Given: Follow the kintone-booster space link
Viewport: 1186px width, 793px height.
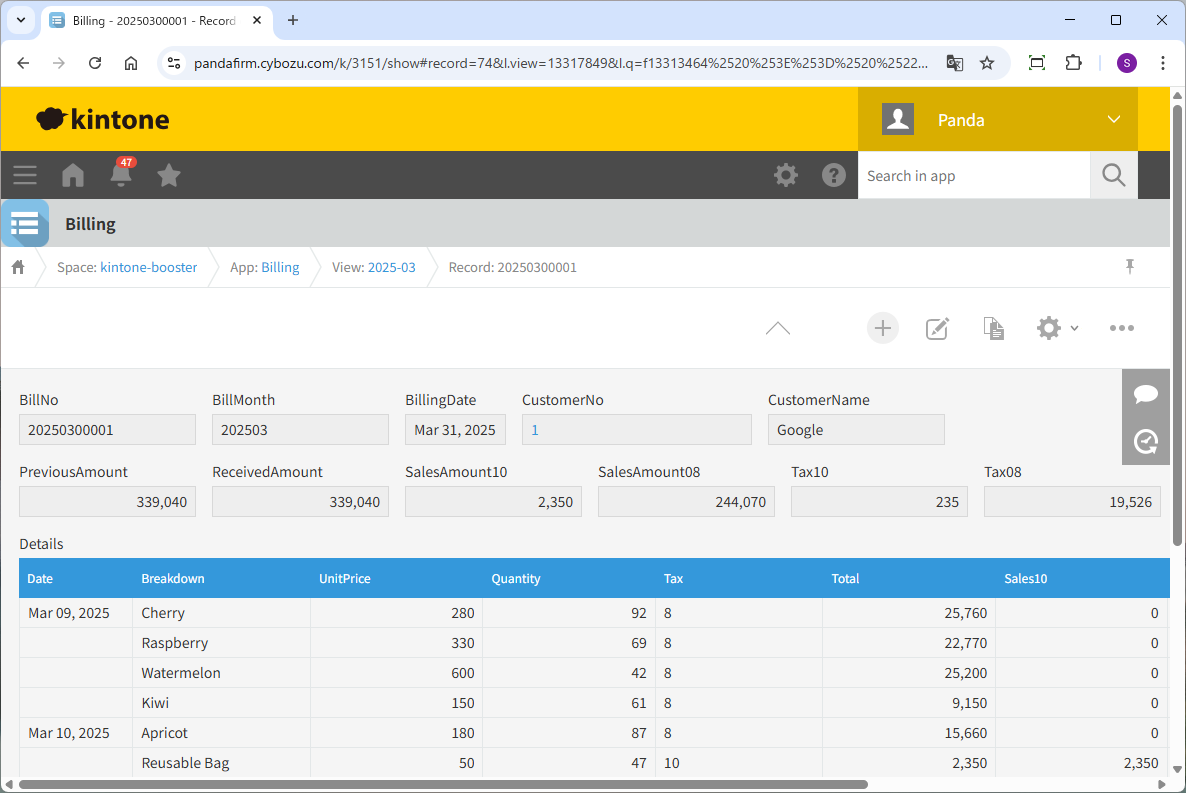Looking at the screenshot, I should 148,267.
